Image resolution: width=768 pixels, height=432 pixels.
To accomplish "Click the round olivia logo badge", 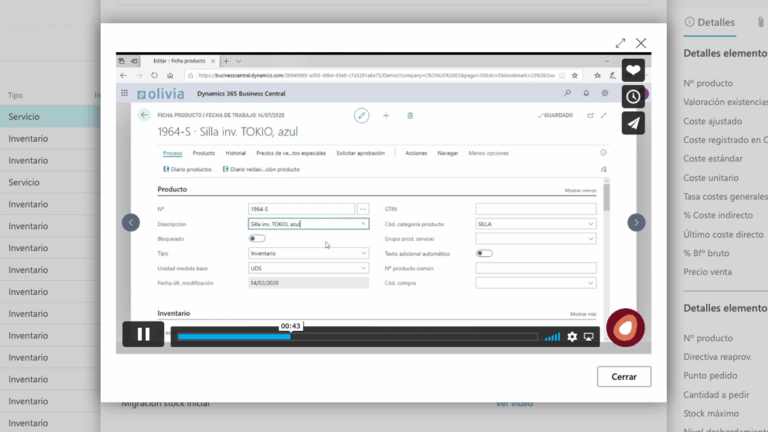I will click(x=625, y=327).
